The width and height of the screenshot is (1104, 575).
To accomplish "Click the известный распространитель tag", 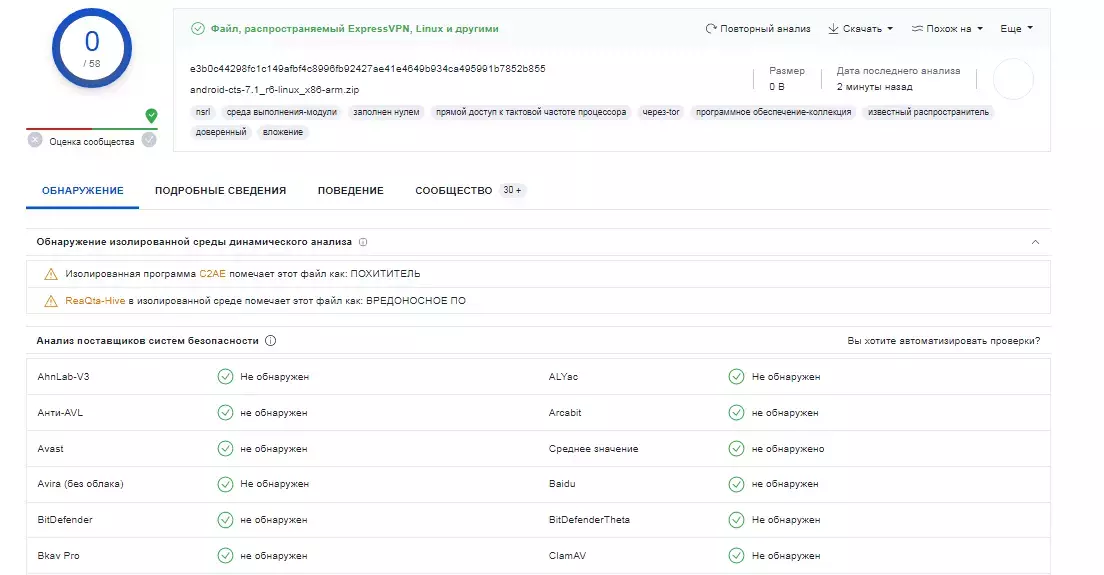I will (x=928, y=112).
